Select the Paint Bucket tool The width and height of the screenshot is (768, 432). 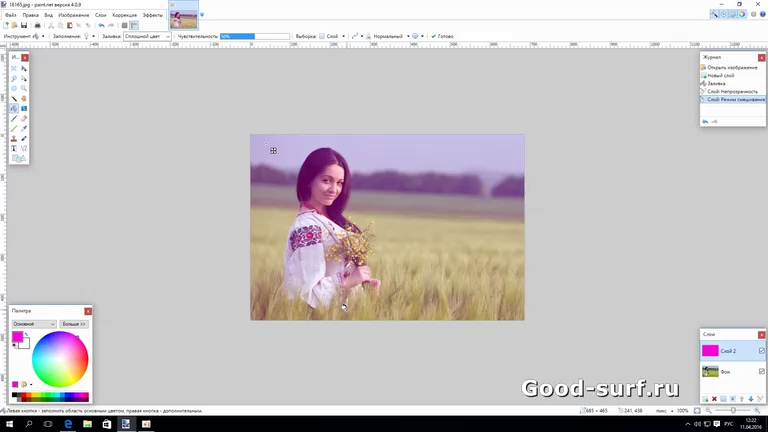[14, 108]
